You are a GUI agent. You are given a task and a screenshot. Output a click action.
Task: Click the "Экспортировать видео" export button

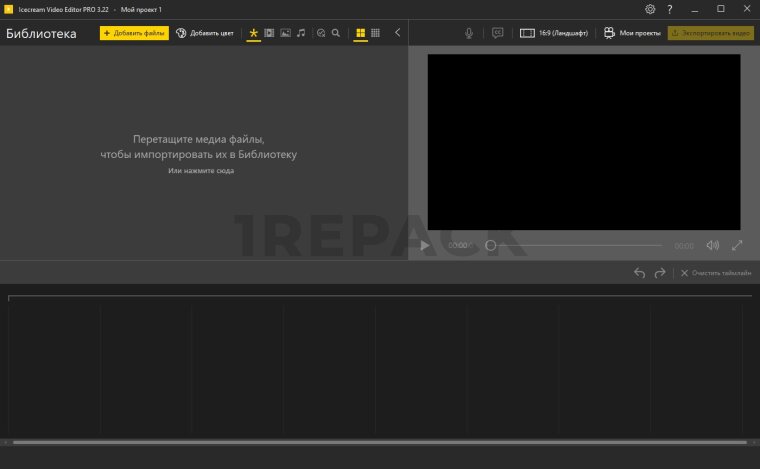click(x=710, y=33)
